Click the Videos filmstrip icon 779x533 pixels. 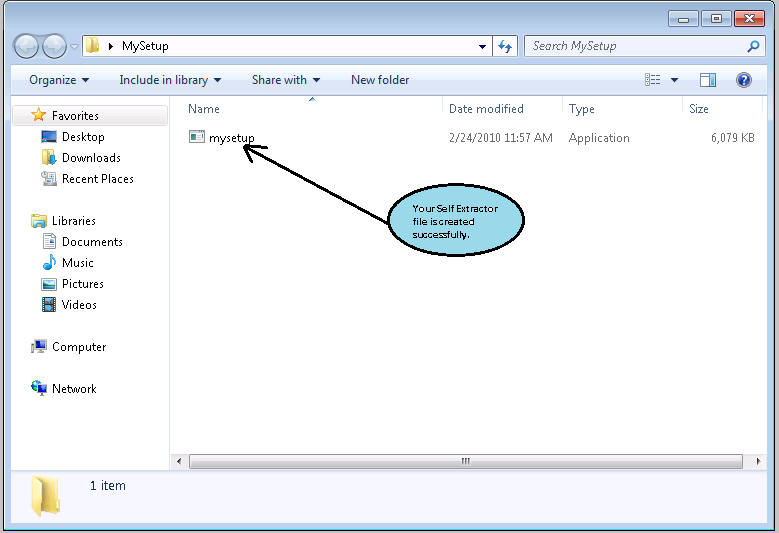[x=49, y=305]
